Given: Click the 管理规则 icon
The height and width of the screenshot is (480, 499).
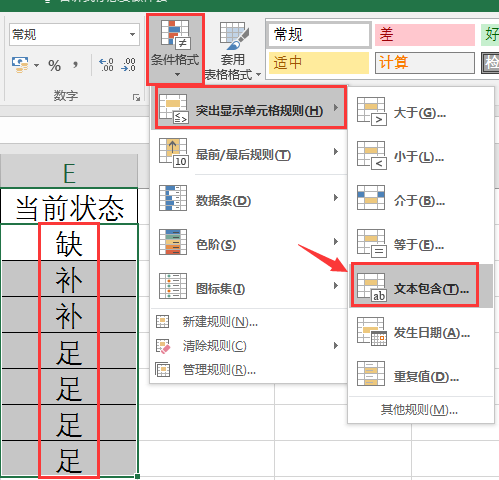Looking at the screenshot, I should click(163, 370).
